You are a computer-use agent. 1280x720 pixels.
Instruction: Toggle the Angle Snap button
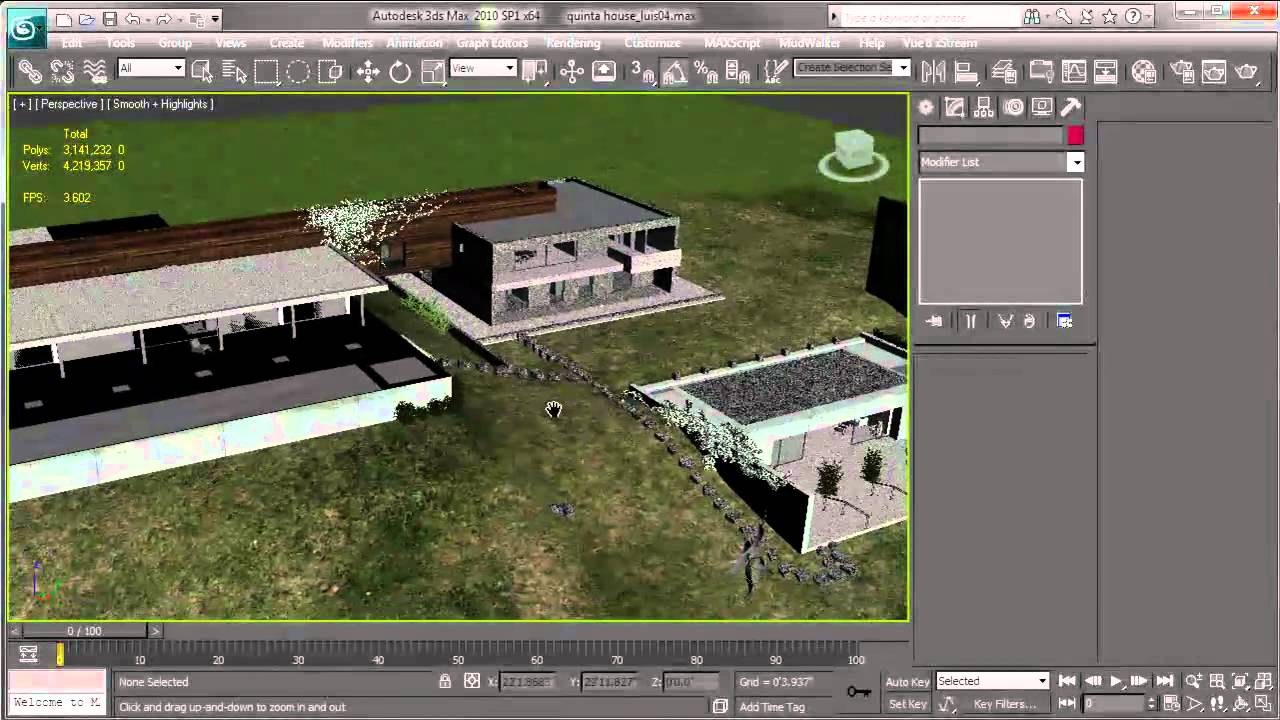[x=674, y=71]
